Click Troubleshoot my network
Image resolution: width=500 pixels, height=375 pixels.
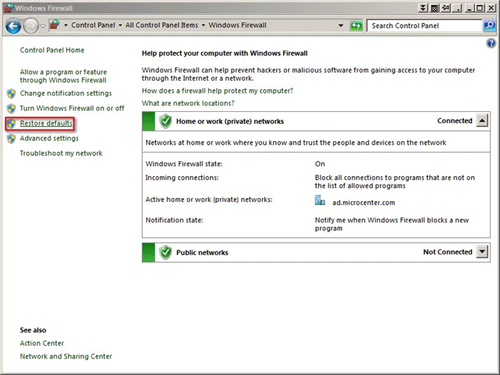click(61, 153)
